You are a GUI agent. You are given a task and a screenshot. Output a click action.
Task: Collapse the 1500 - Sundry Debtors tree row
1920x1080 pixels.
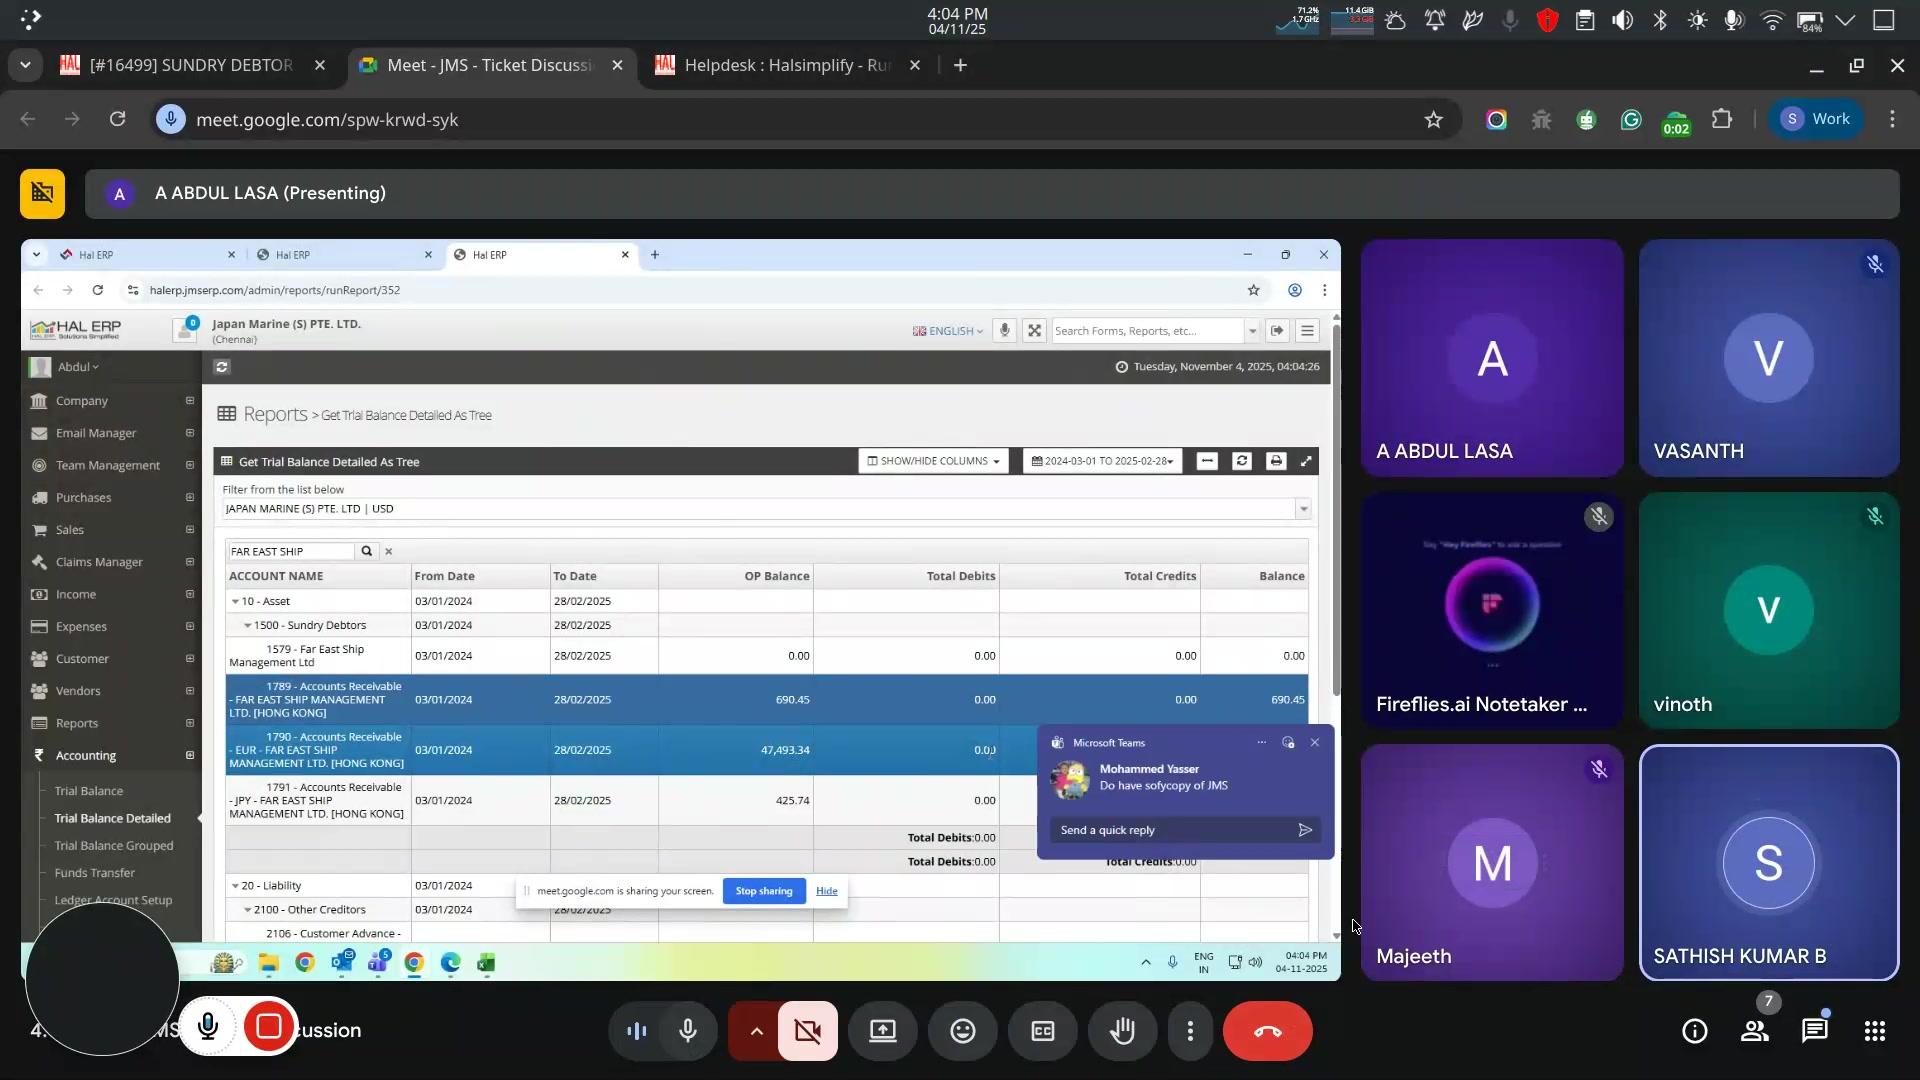(248, 626)
